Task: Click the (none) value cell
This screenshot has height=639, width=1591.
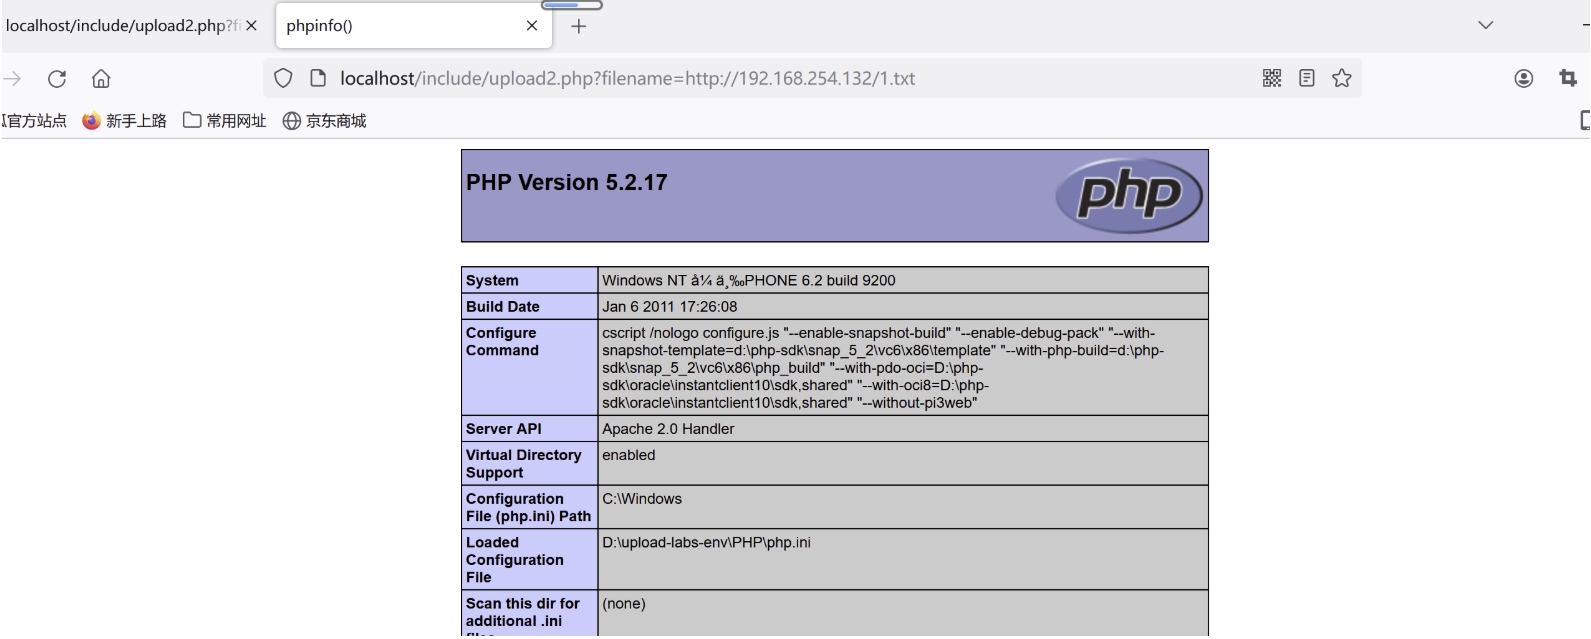Action: coord(903,614)
